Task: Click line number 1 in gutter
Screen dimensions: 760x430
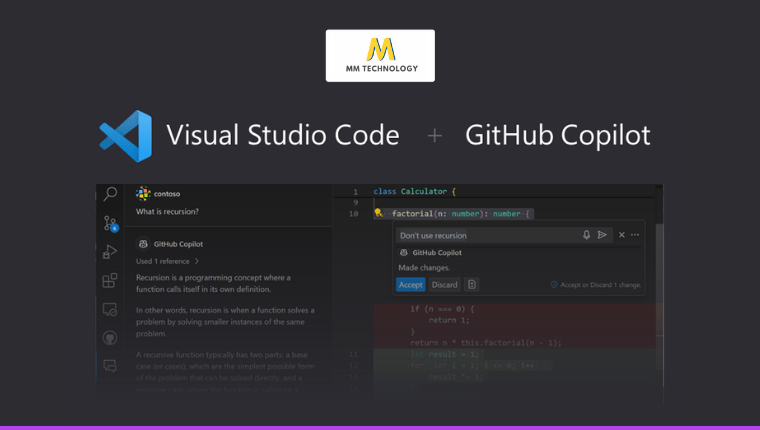Action: pyautogui.click(x=355, y=192)
